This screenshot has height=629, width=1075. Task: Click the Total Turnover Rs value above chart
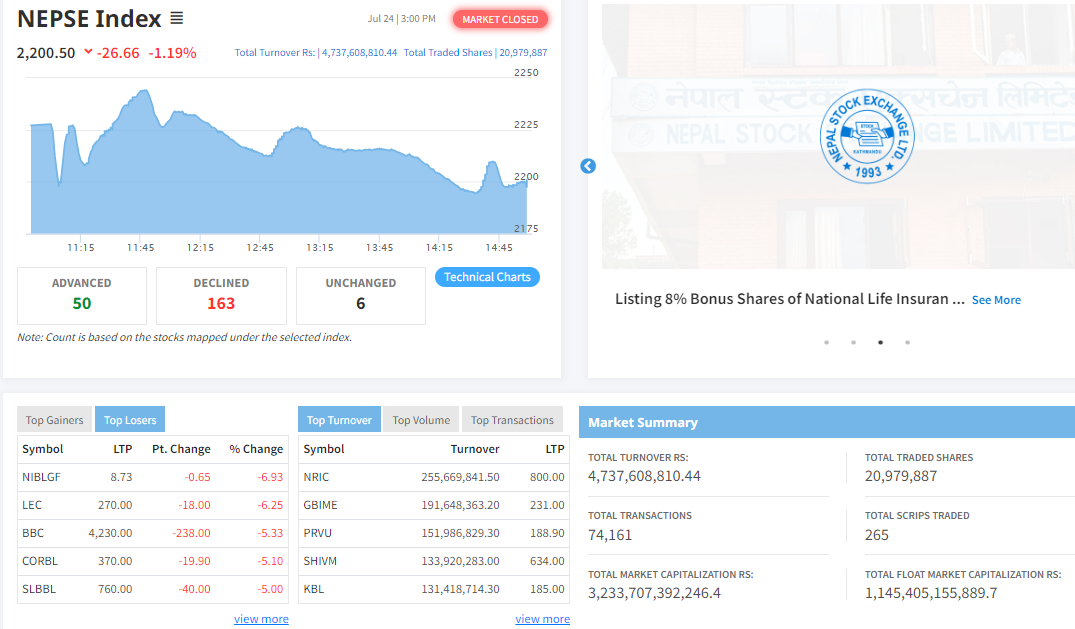pyautogui.click(x=359, y=52)
